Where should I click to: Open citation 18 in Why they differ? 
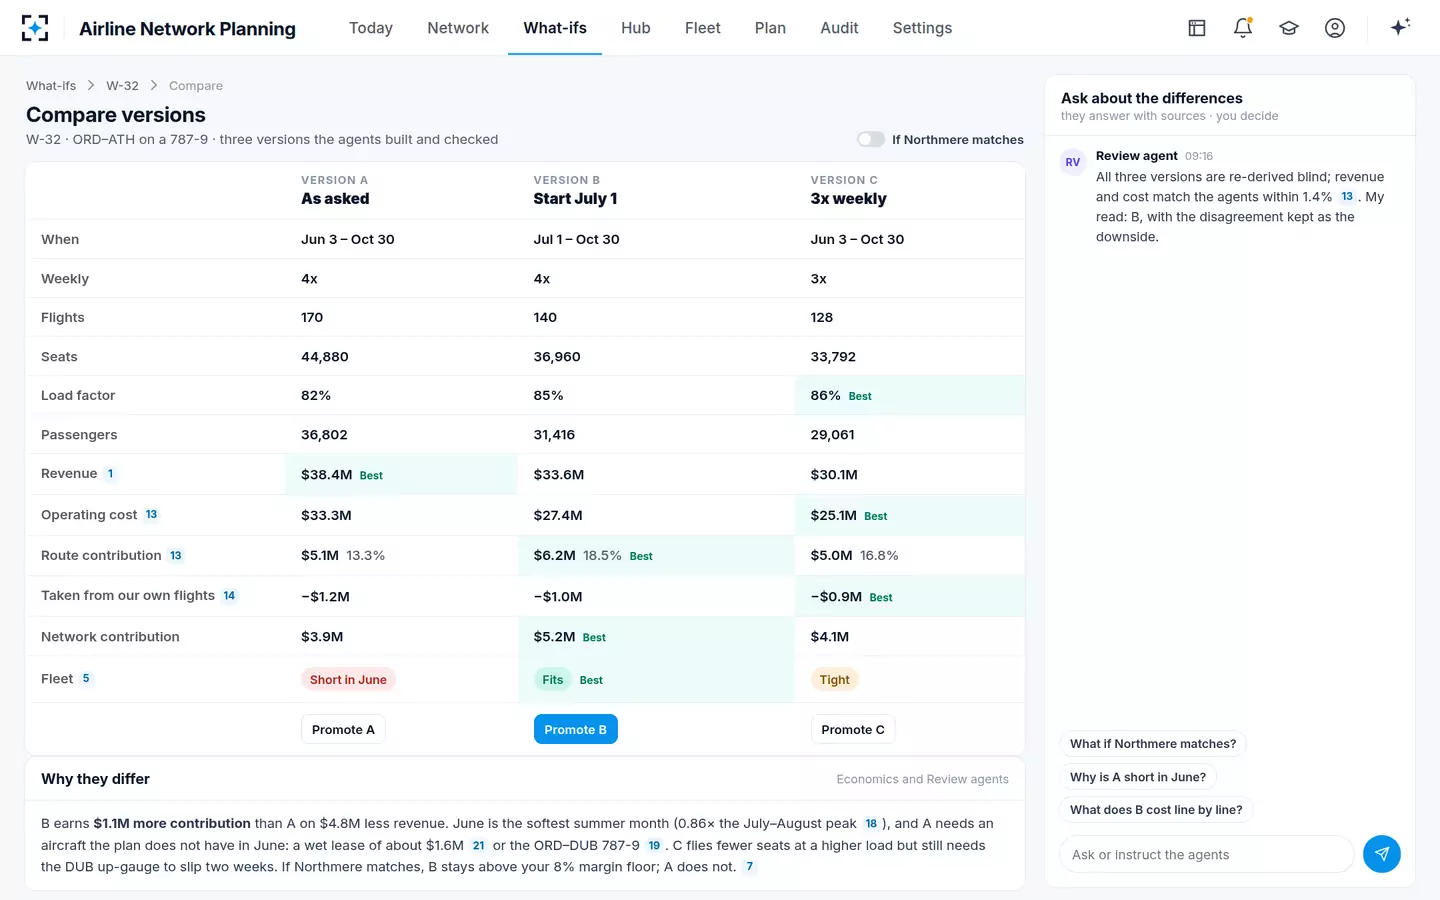(x=871, y=824)
